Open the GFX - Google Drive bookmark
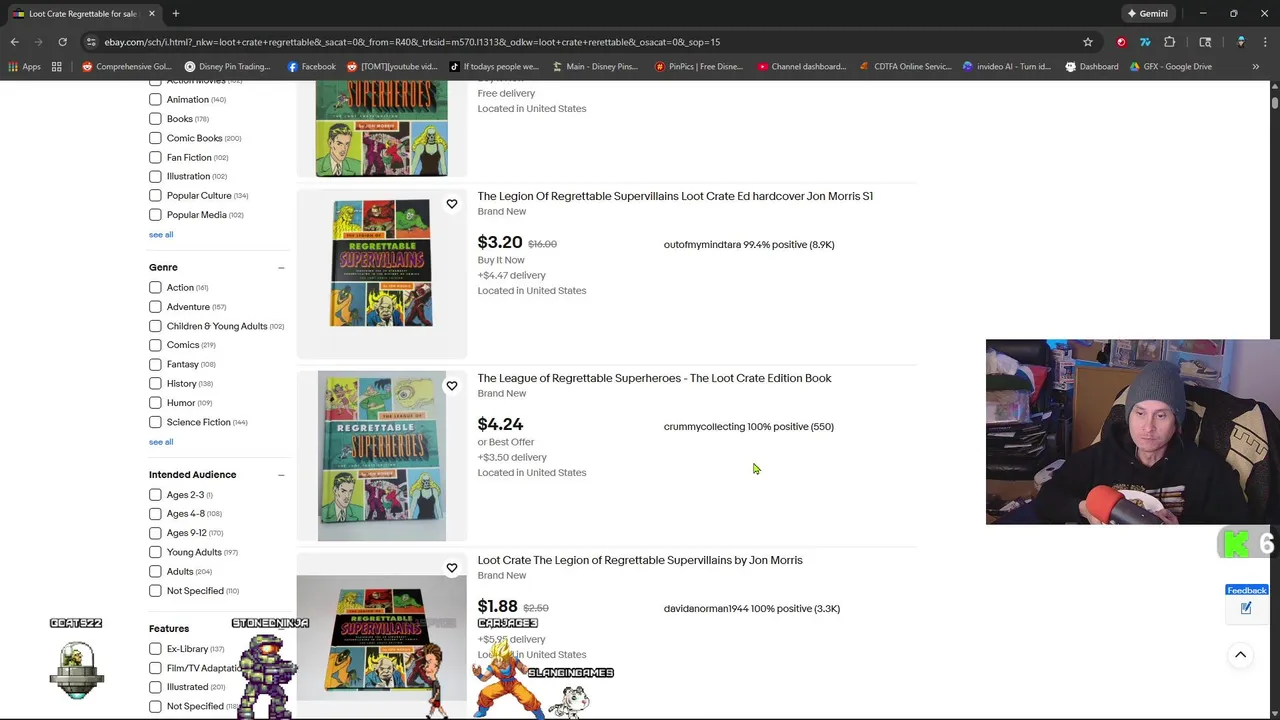 tap(1170, 66)
